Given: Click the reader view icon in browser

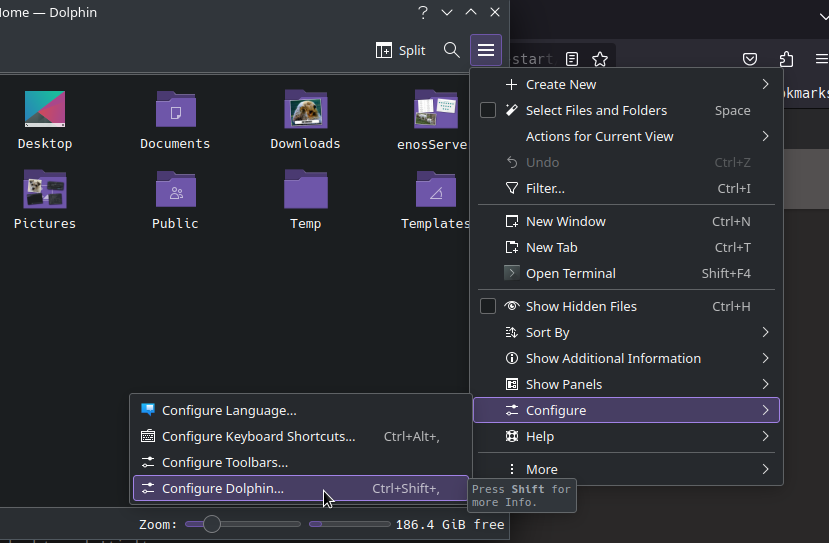Looking at the screenshot, I should 572,59.
